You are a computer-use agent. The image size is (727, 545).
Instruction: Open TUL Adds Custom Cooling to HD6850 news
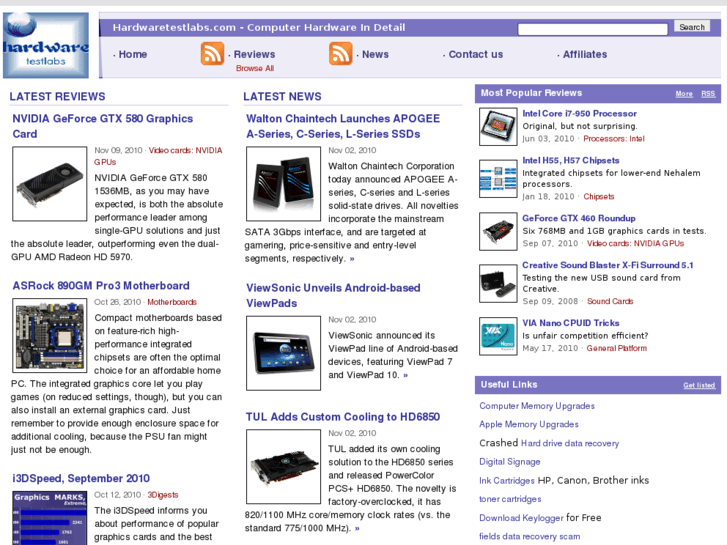click(x=343, y=417)
